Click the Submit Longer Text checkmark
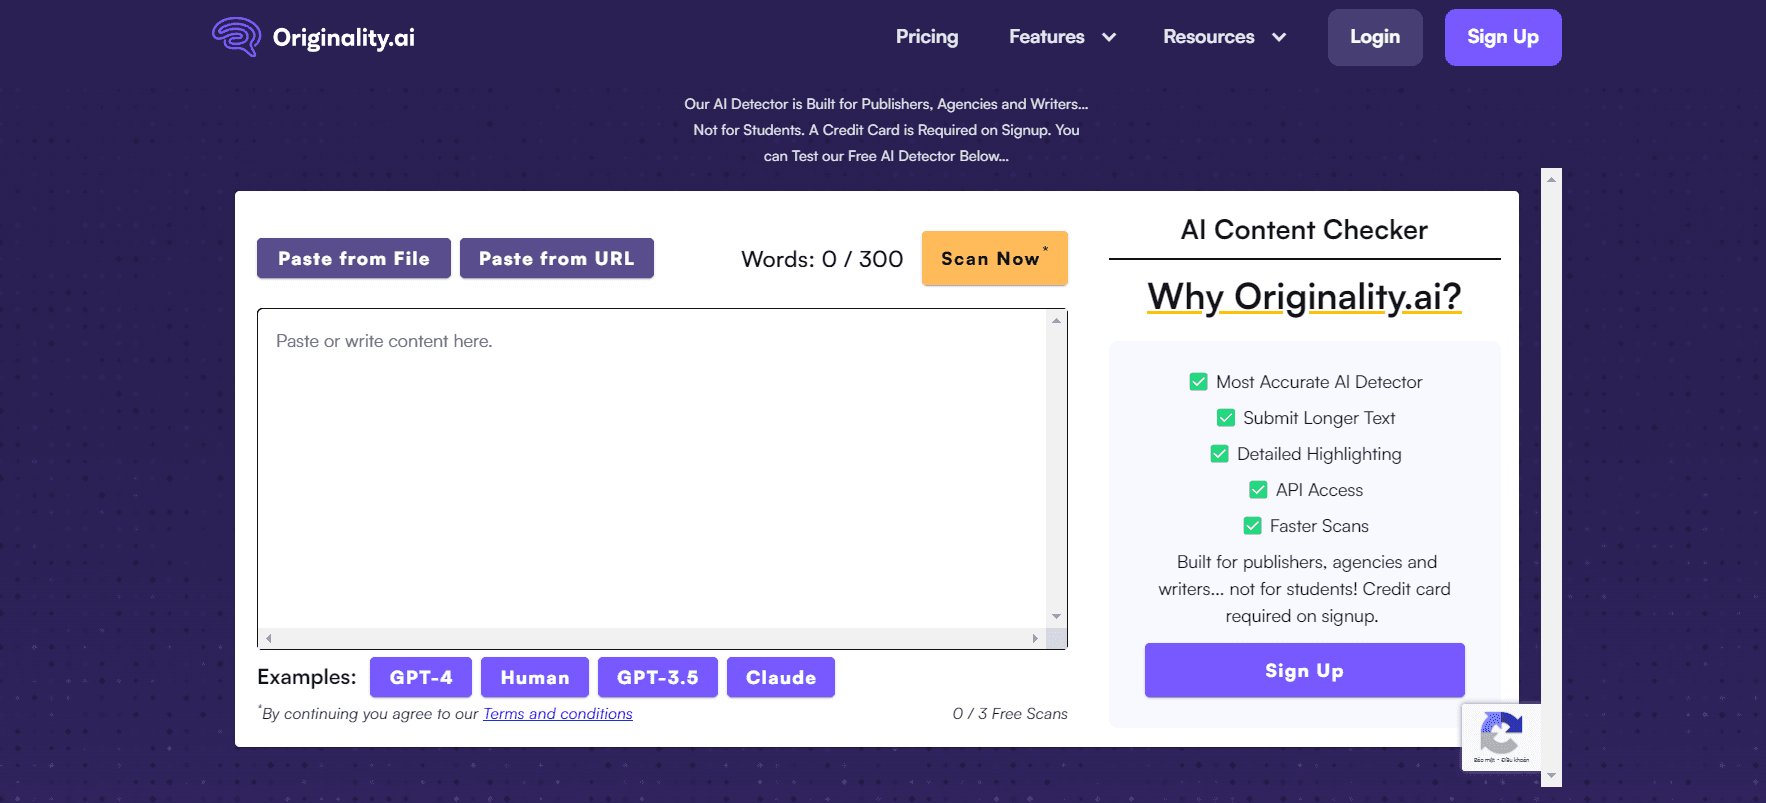Viewport: 1766px width, 803px height. (x=1225, y=418)
